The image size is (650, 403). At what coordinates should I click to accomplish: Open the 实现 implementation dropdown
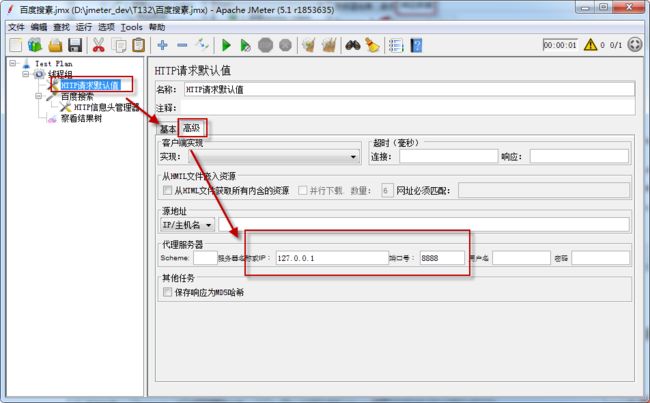260,156
